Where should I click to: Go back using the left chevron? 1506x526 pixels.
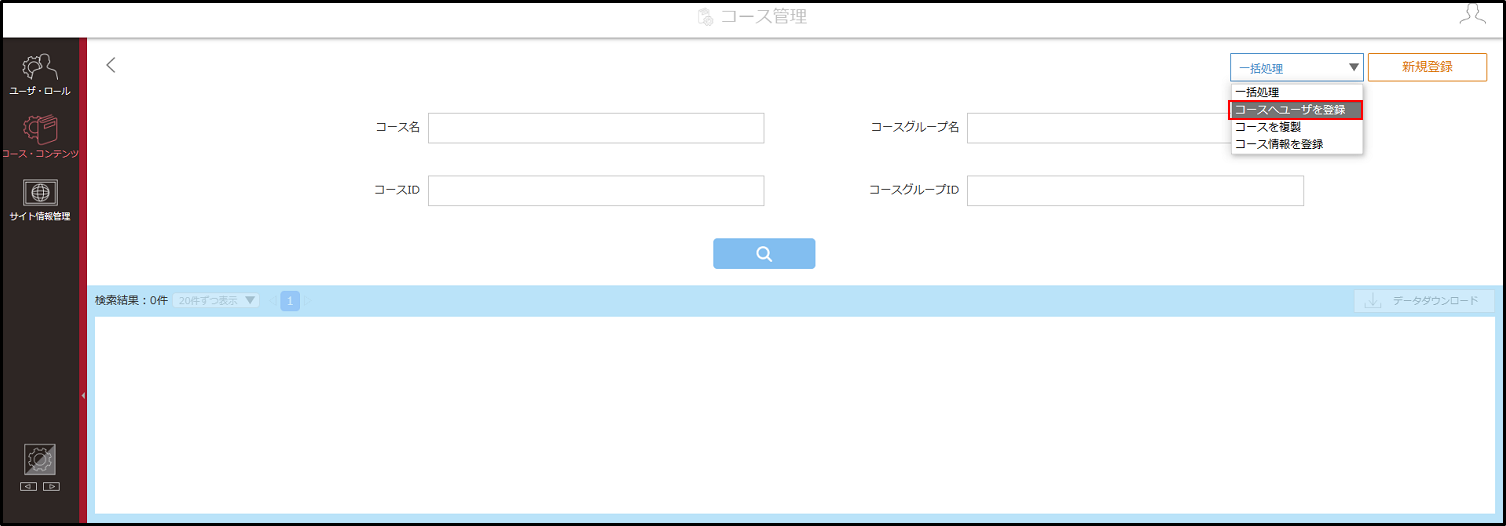pyautogui.click(x=111, y=65)
